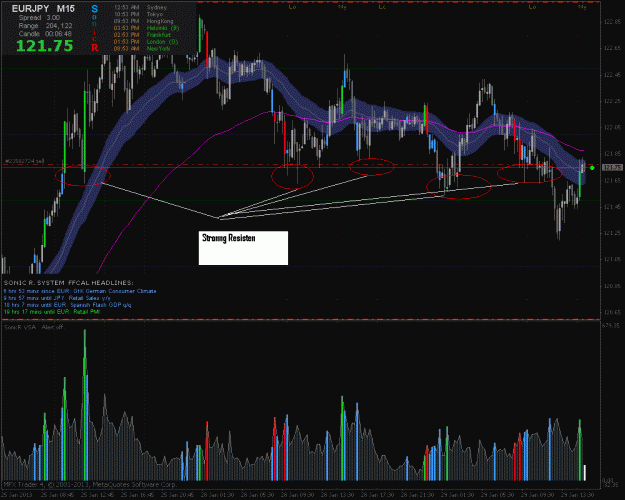Click 120.65 on the price scale

[612, 312]
